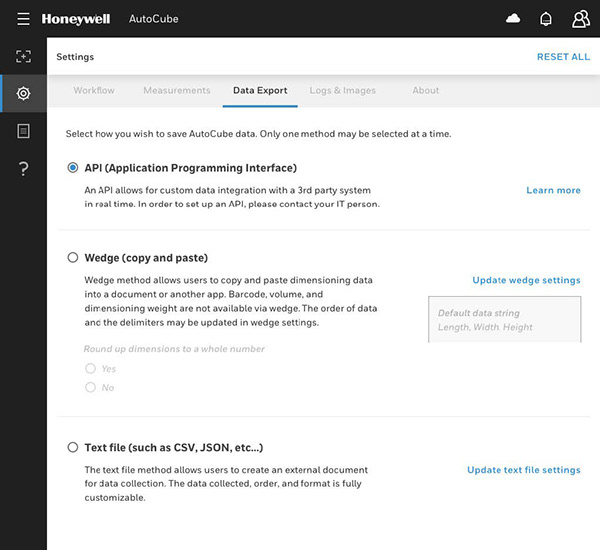This screenshot has width=600, height=550.
Task: Click the AutoCube title text
Action: tap(153, 19)
